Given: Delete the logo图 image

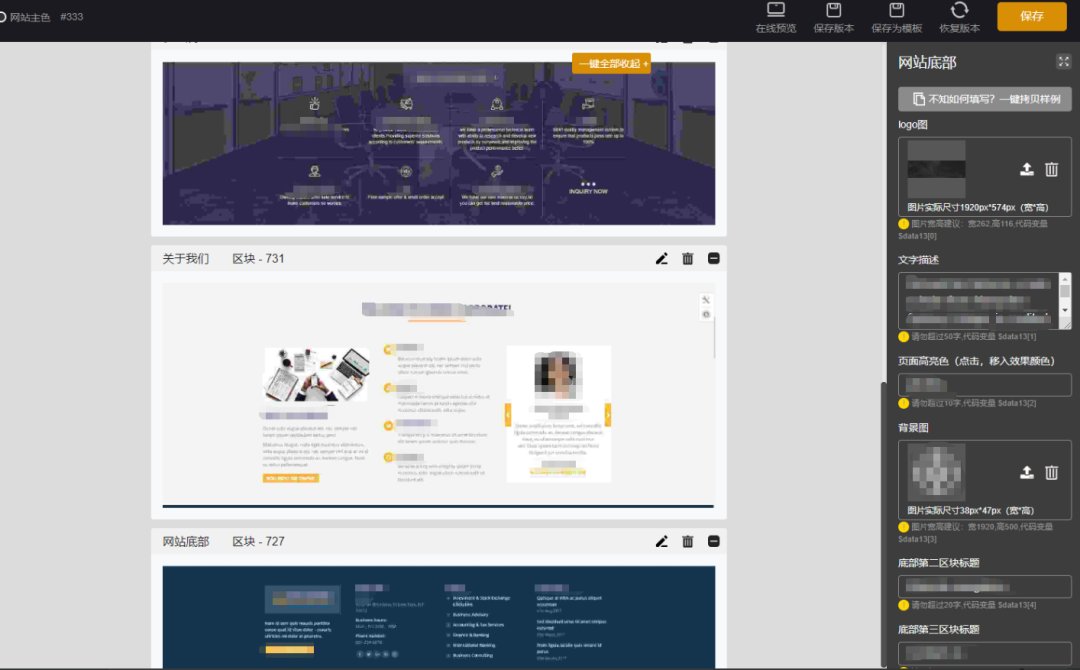Looking at the screenshot, I should pos(1052,170).
